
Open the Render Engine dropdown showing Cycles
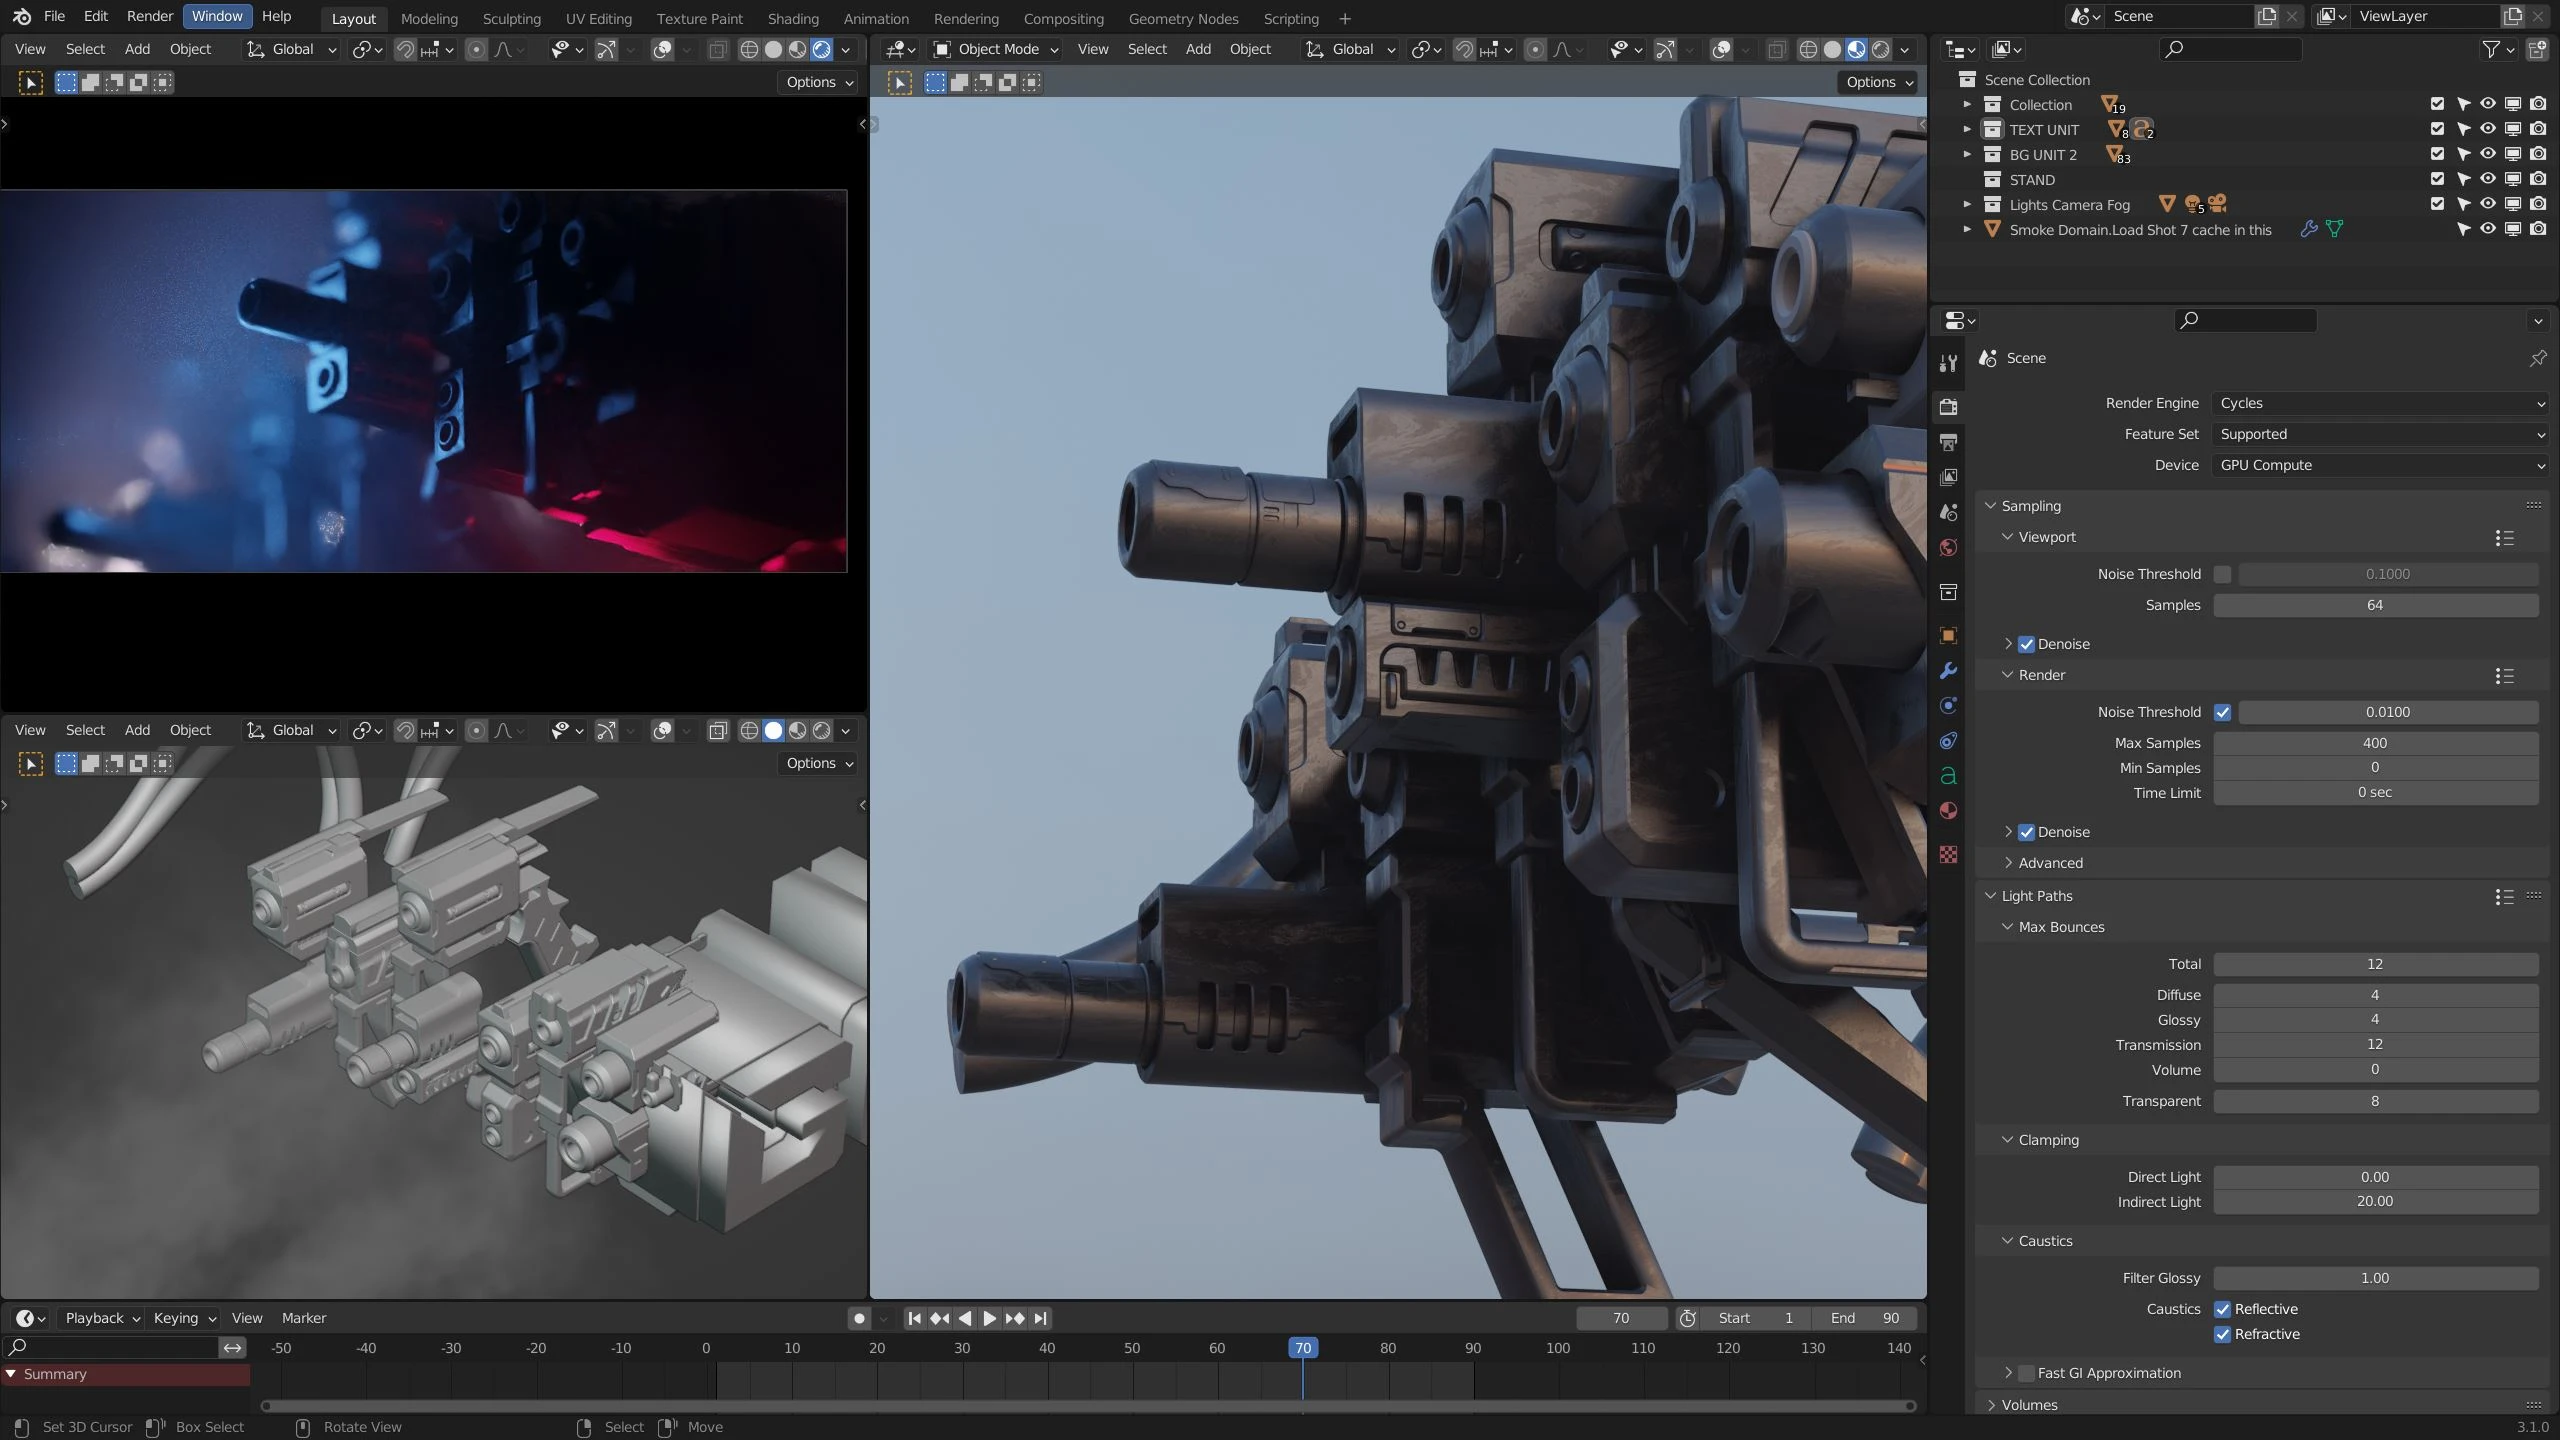click(2380, 402)
